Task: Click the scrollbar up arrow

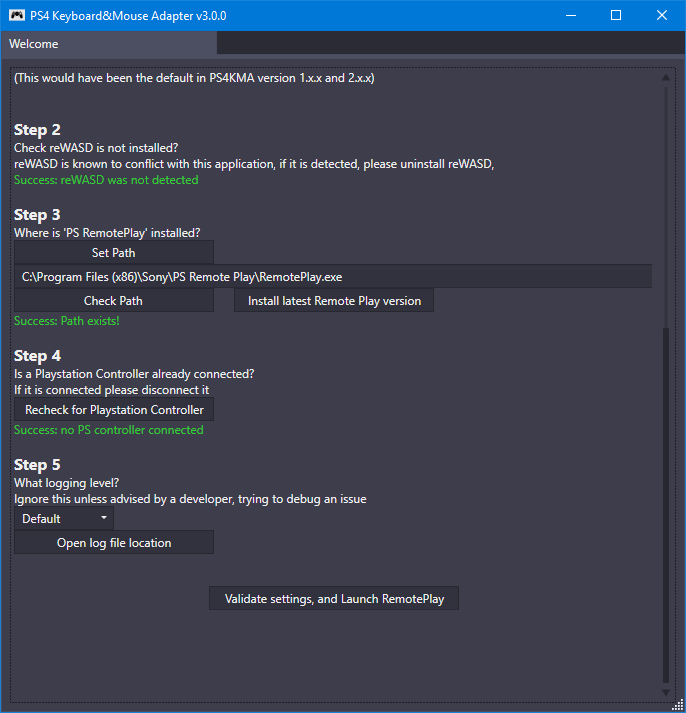Action: [x=666, y=78]
